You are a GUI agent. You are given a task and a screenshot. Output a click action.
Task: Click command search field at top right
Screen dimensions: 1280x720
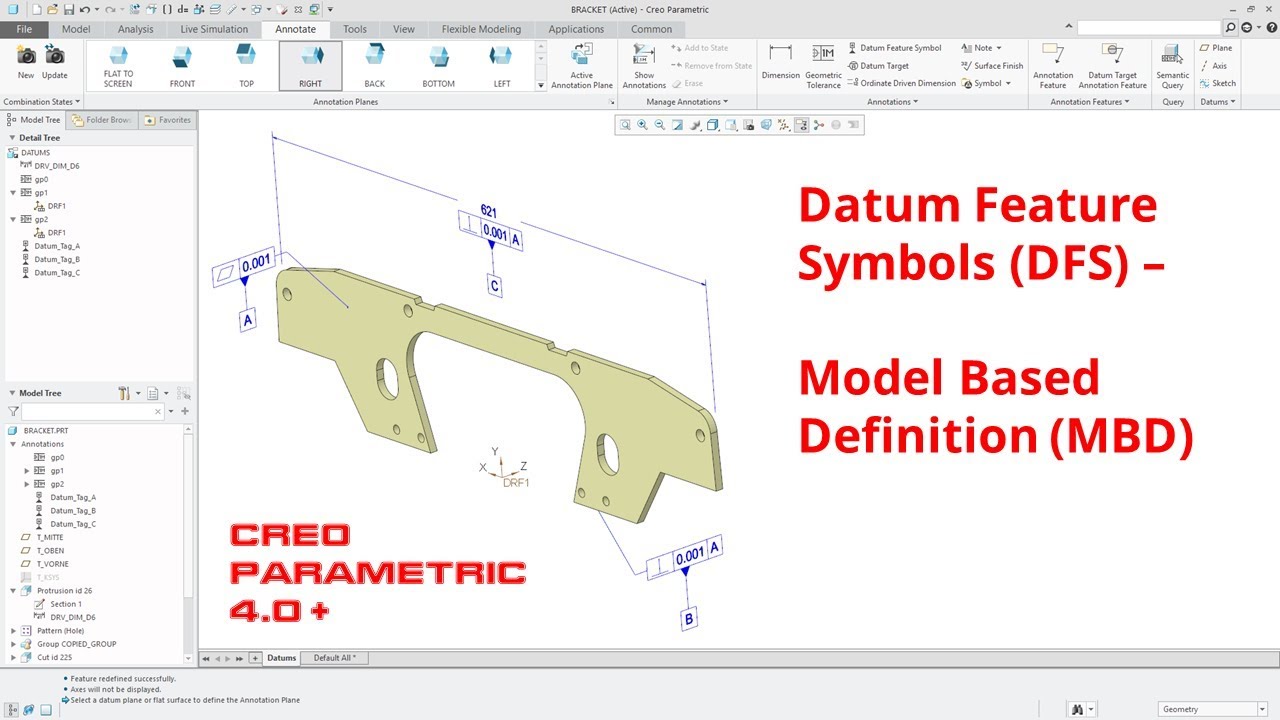pos(1149,28)
